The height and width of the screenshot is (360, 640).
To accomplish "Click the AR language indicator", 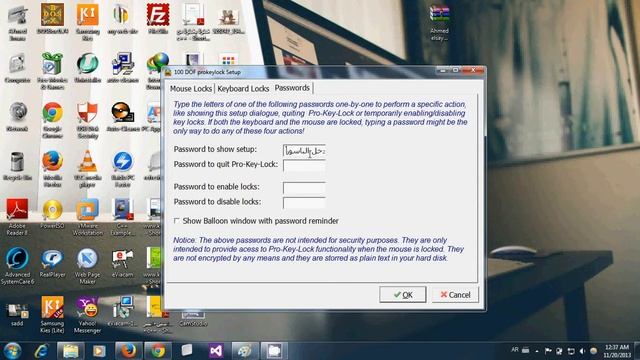I will [x=515, y=350].
